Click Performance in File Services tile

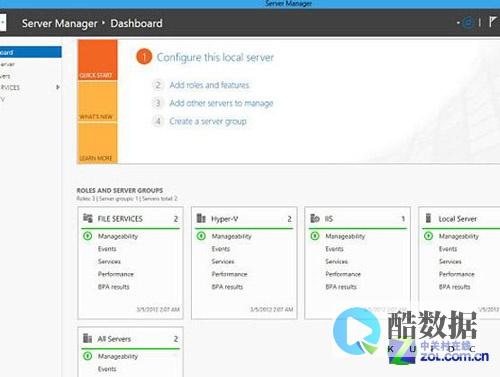tap(116, 274)
